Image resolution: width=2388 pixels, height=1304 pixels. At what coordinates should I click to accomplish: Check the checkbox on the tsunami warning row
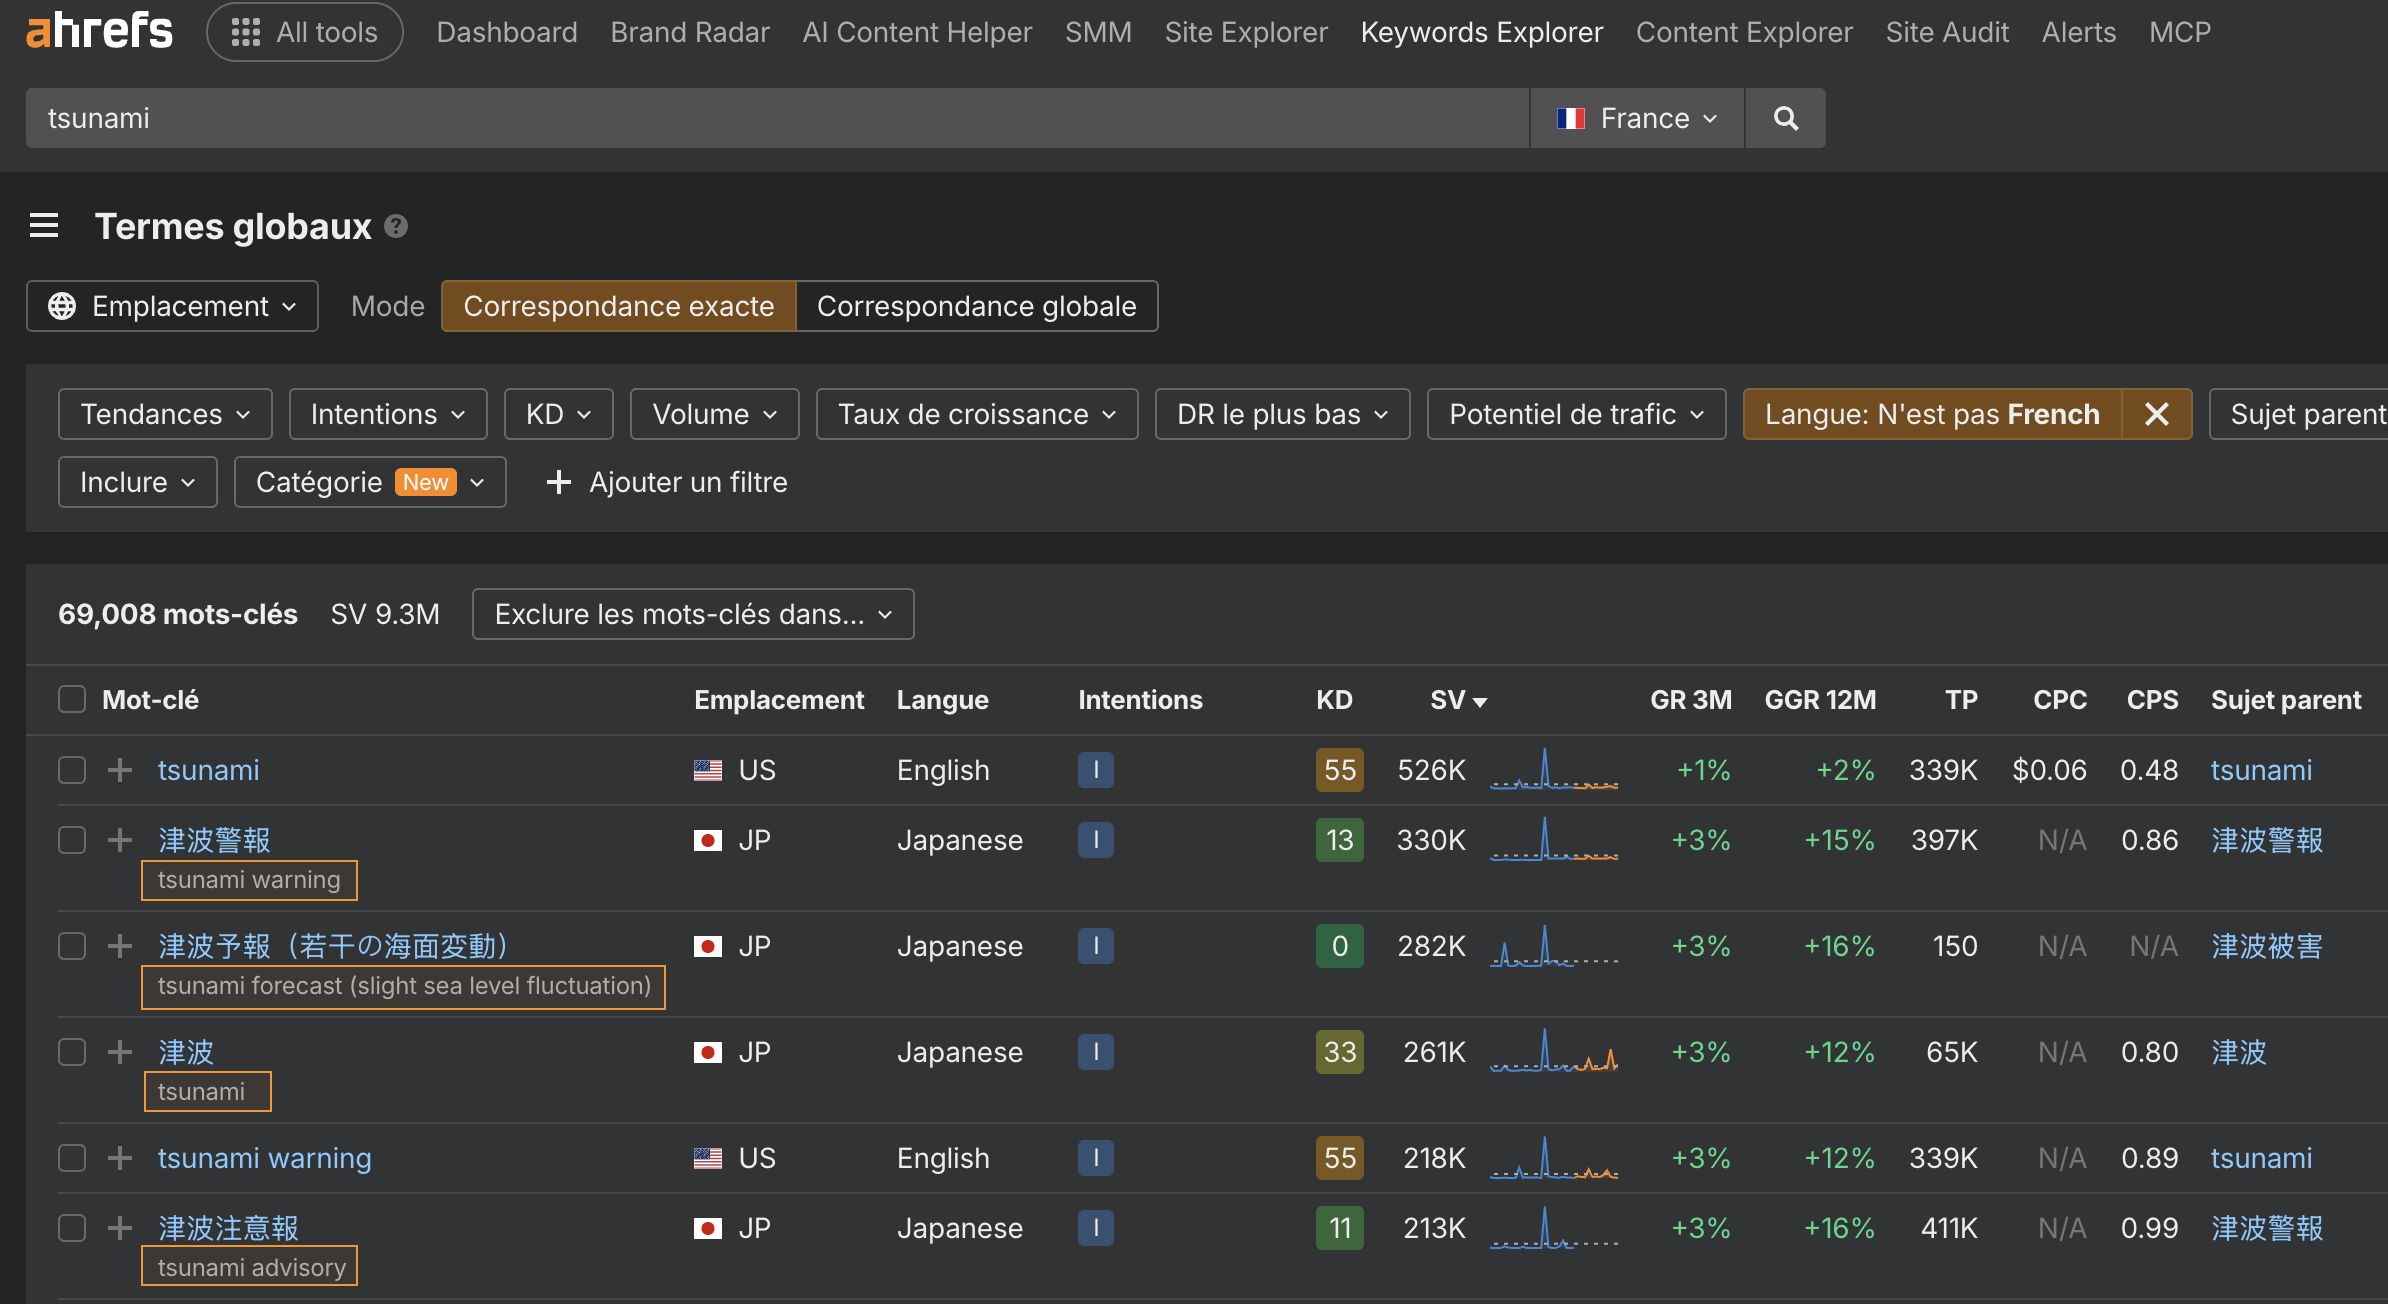tap(71, 1157)
